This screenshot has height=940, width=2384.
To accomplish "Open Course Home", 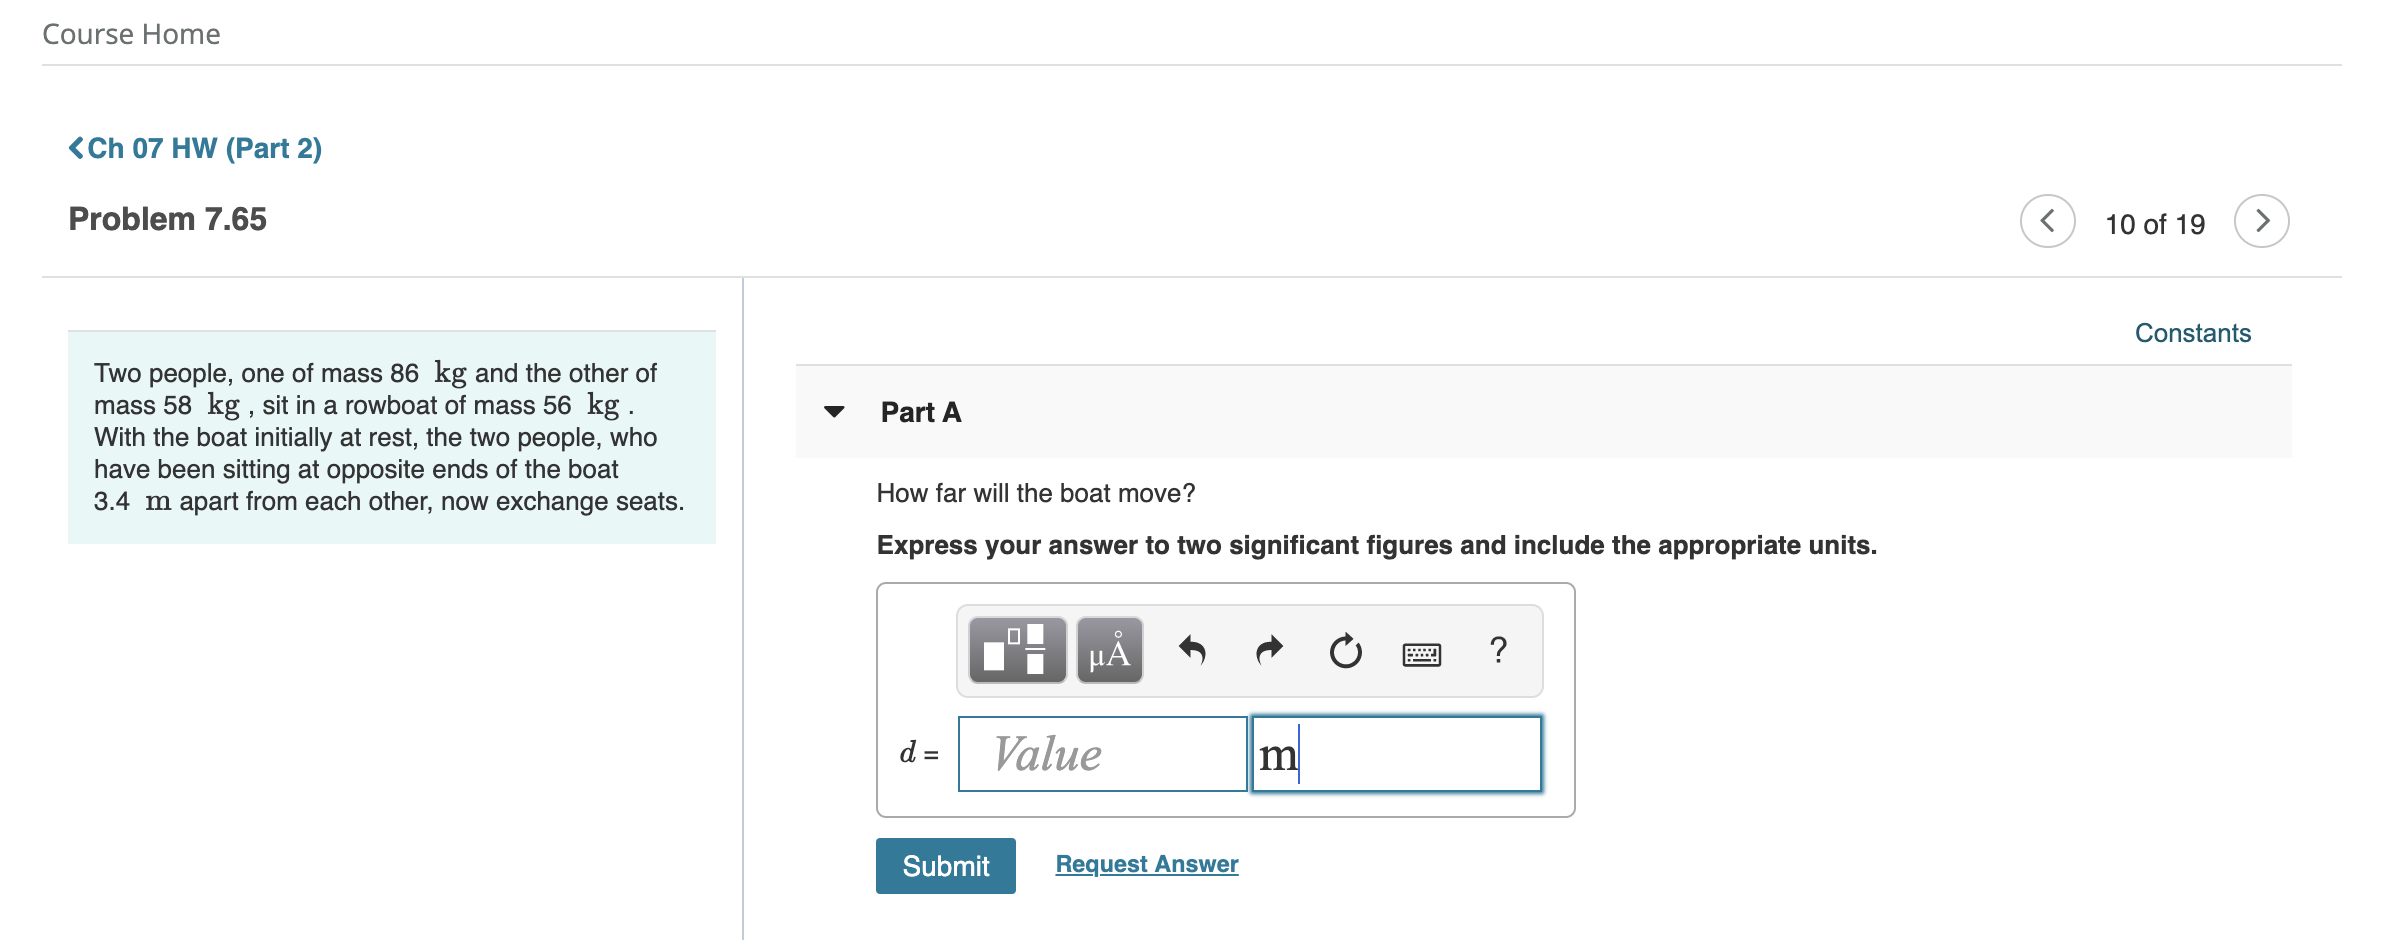I will [x=131, y=34].
